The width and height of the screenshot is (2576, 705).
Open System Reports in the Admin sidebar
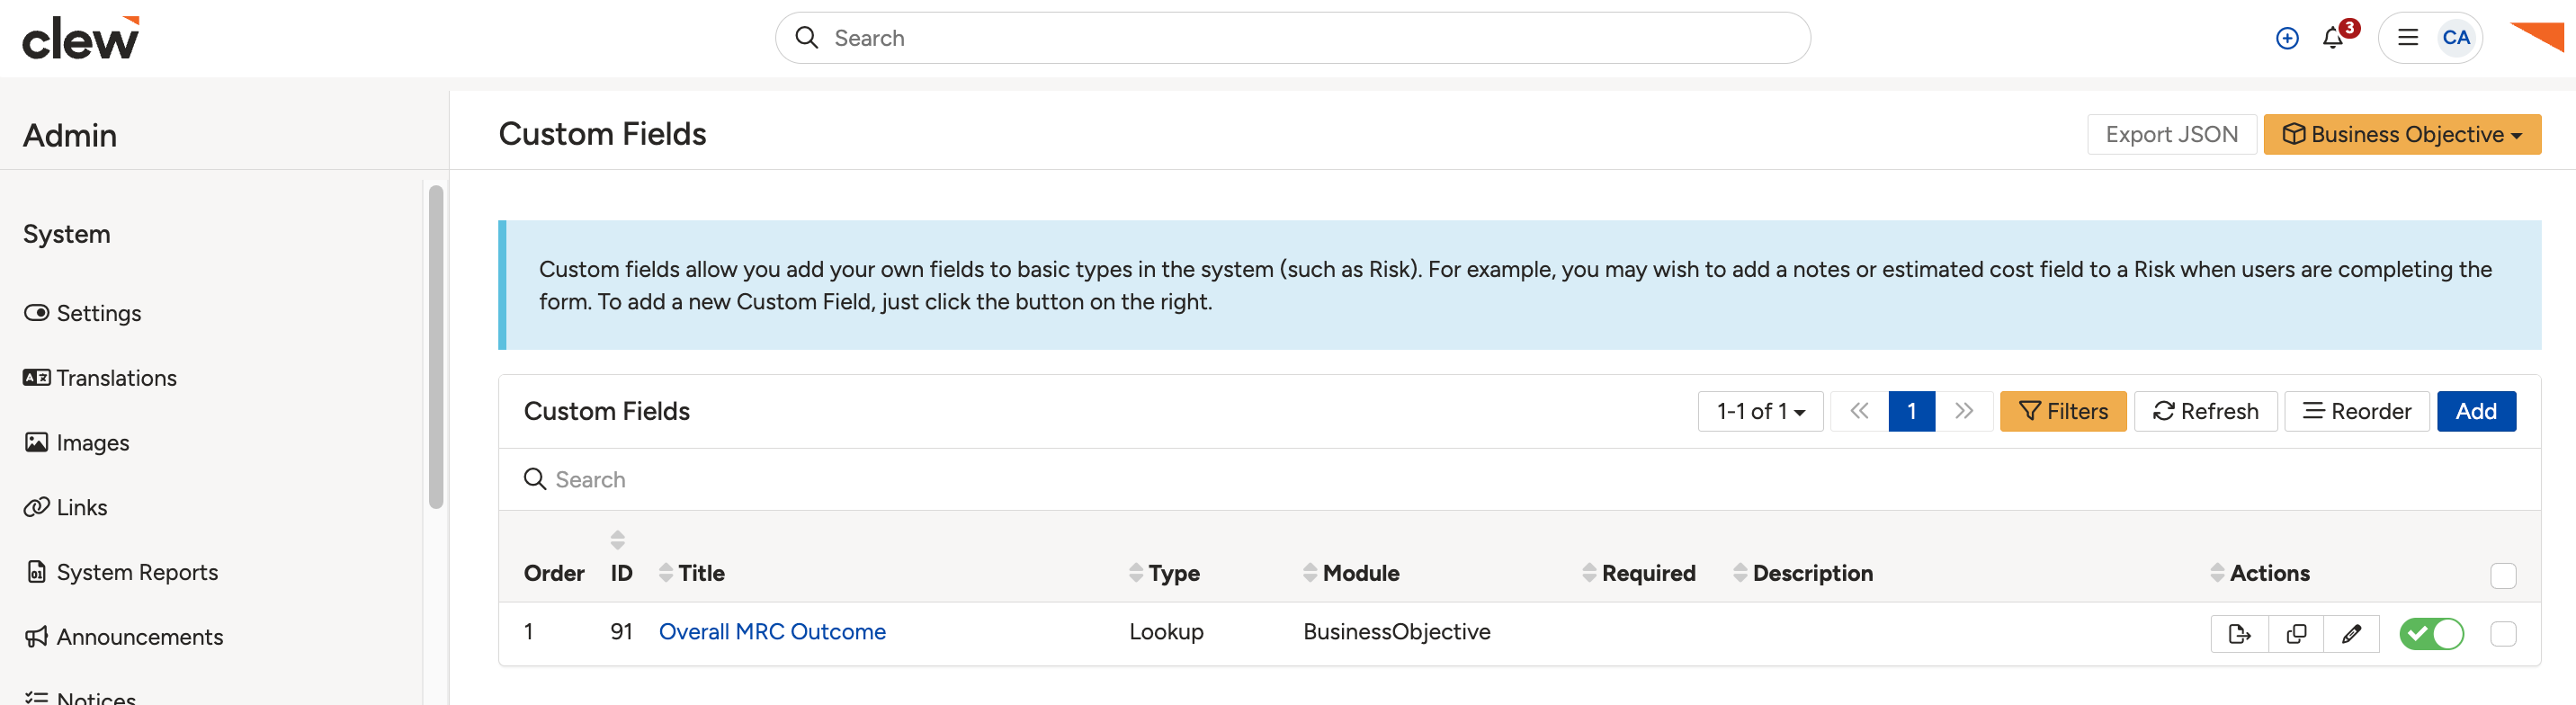[121, 572]
